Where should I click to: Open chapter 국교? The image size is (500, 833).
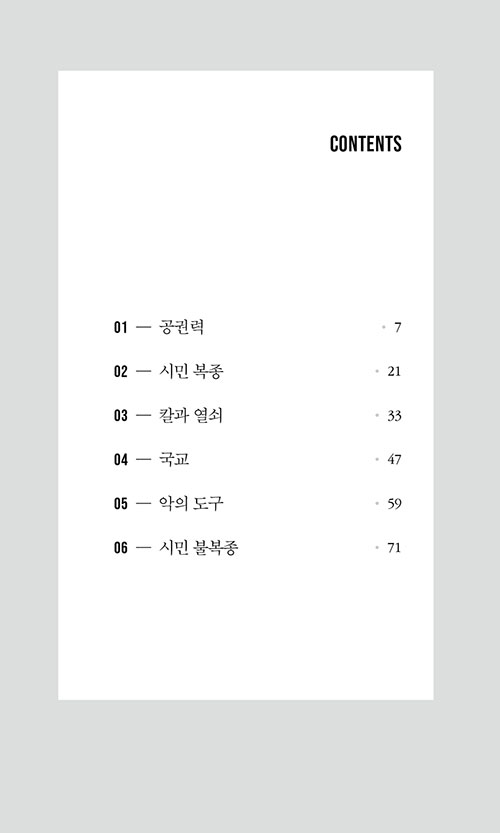pyautogui.click(x=174, y=458)
